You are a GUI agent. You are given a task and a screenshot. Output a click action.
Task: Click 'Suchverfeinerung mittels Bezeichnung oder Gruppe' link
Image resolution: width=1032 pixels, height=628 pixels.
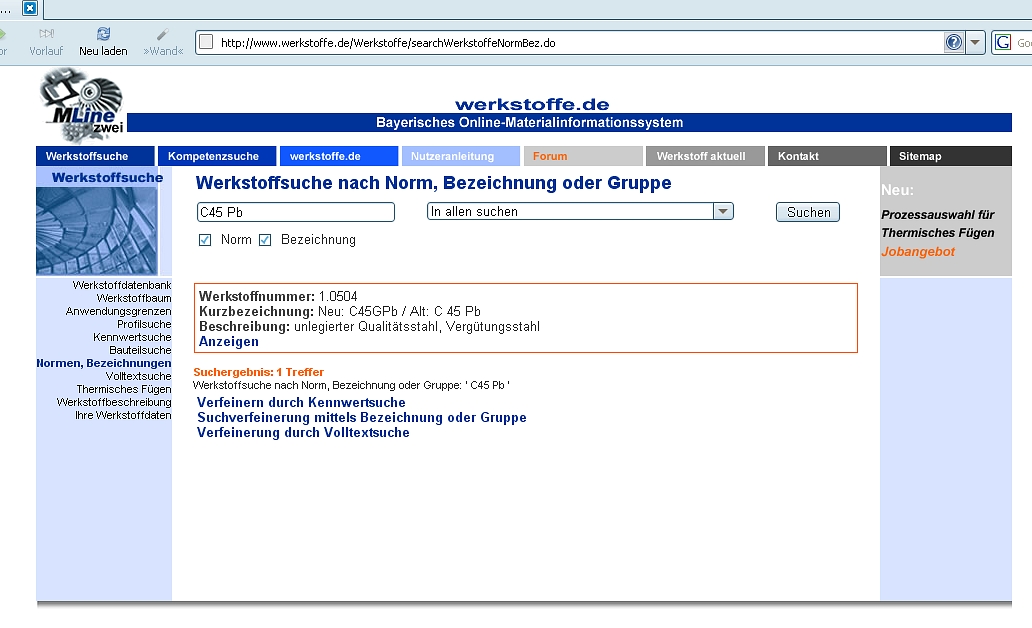click(x=362, y=417)
